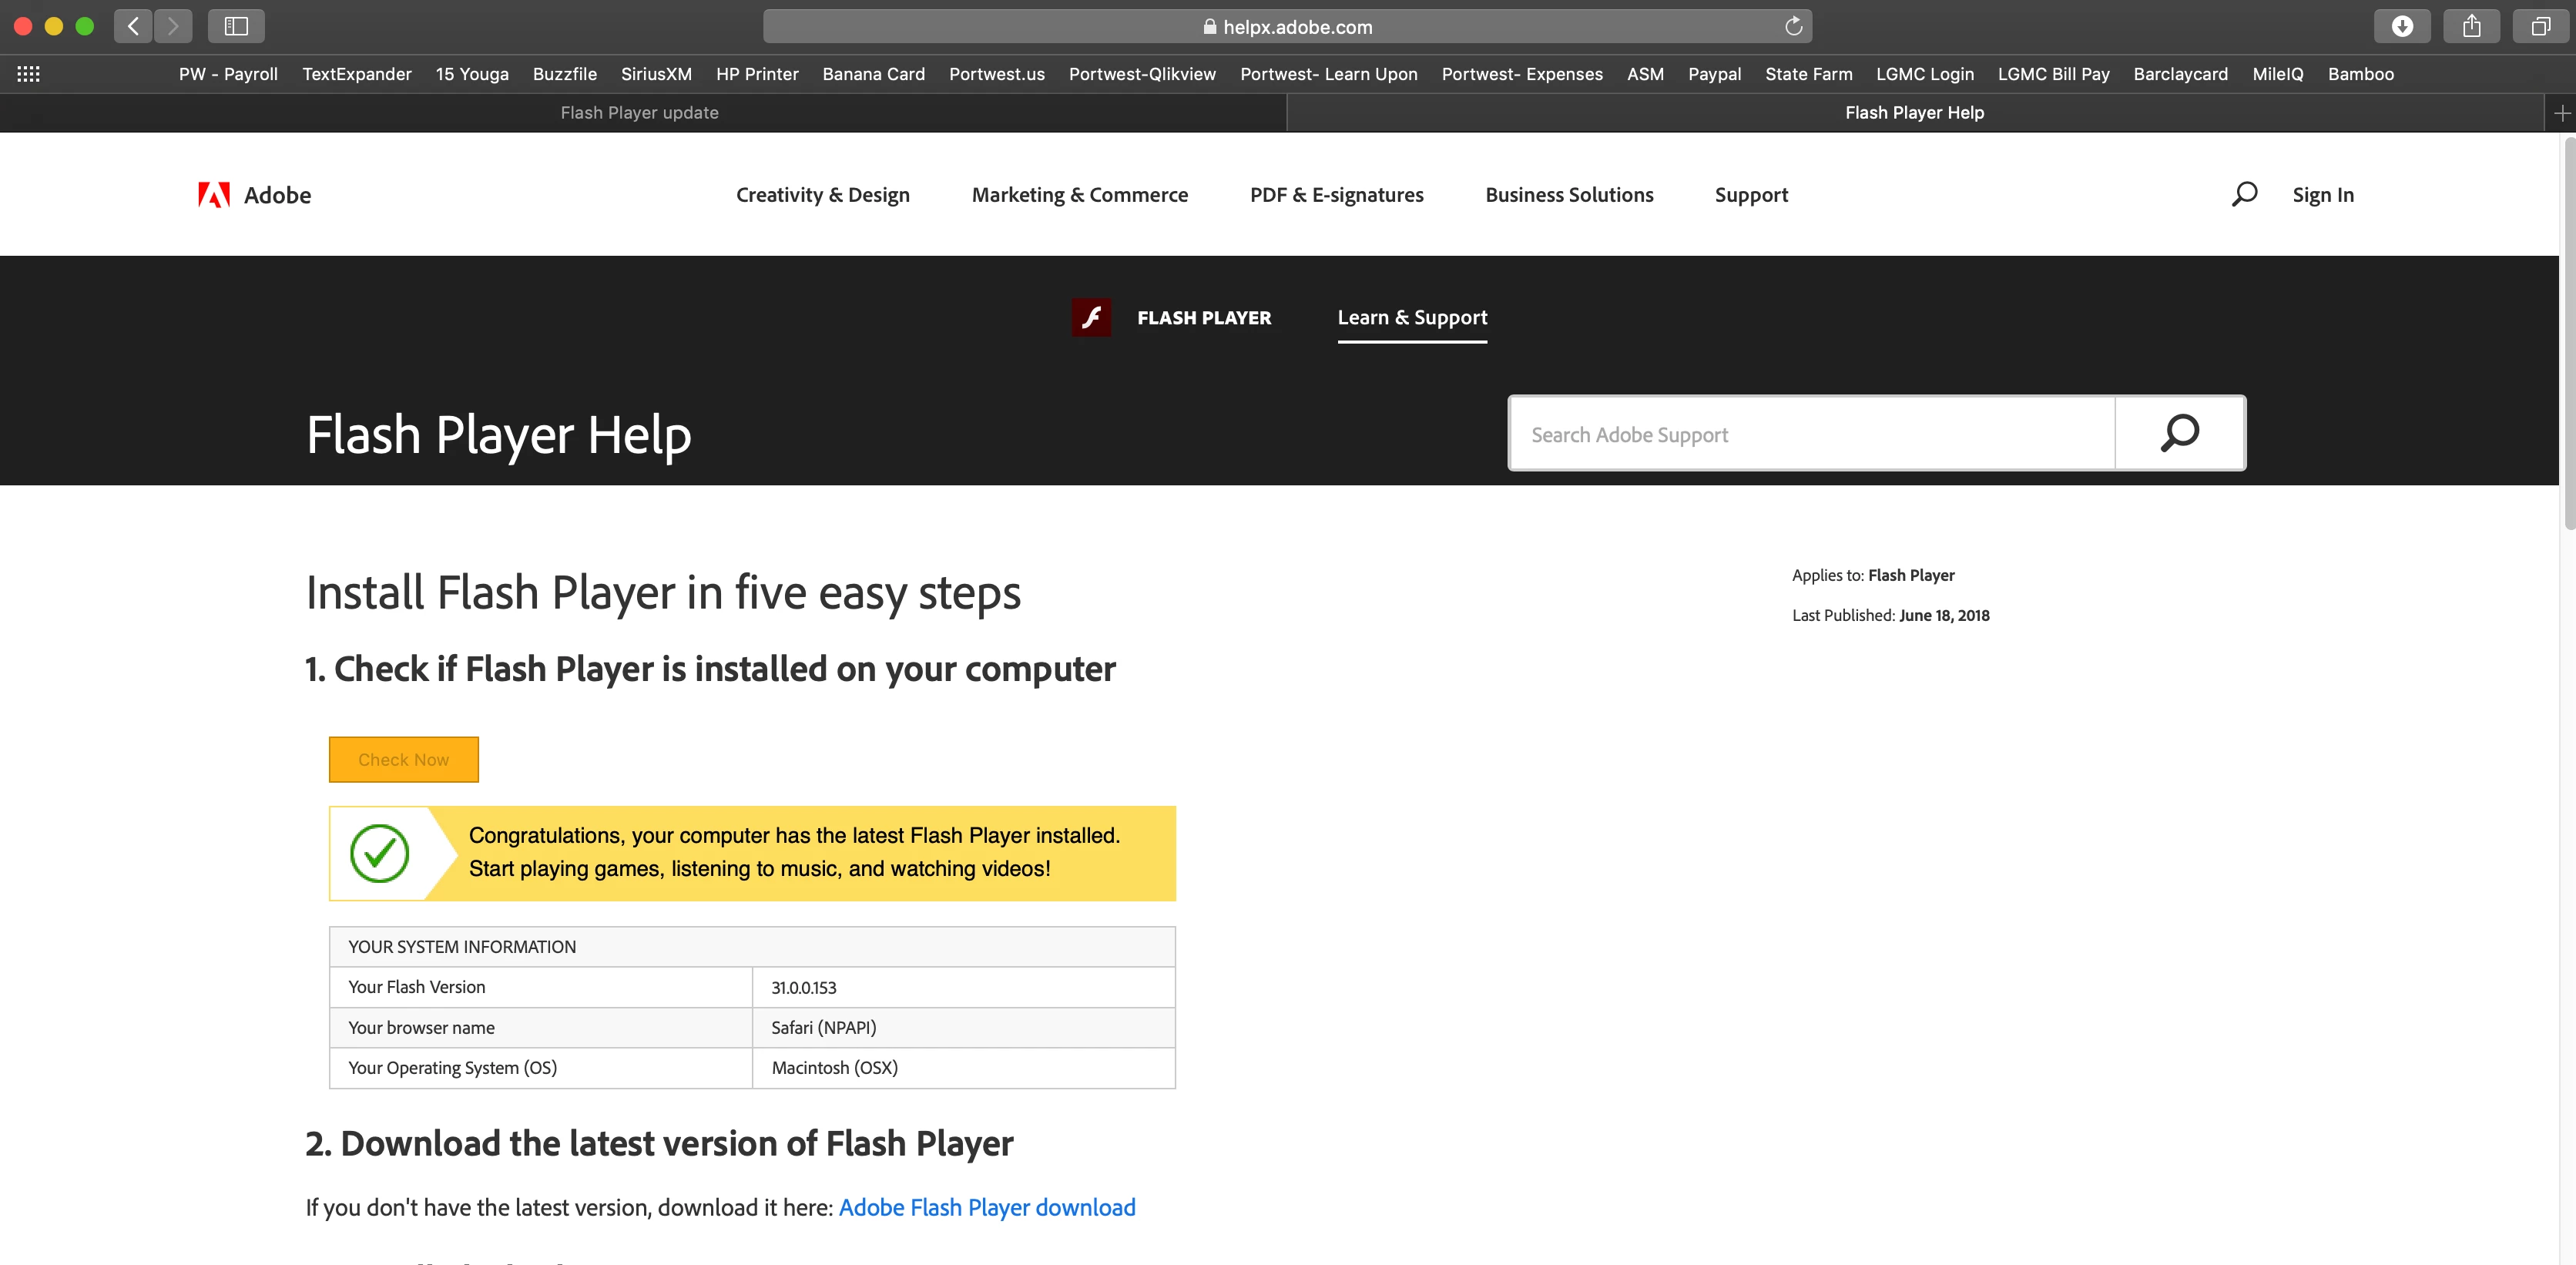
Task: Click the Share toolbar icon
Action: 2471,26
